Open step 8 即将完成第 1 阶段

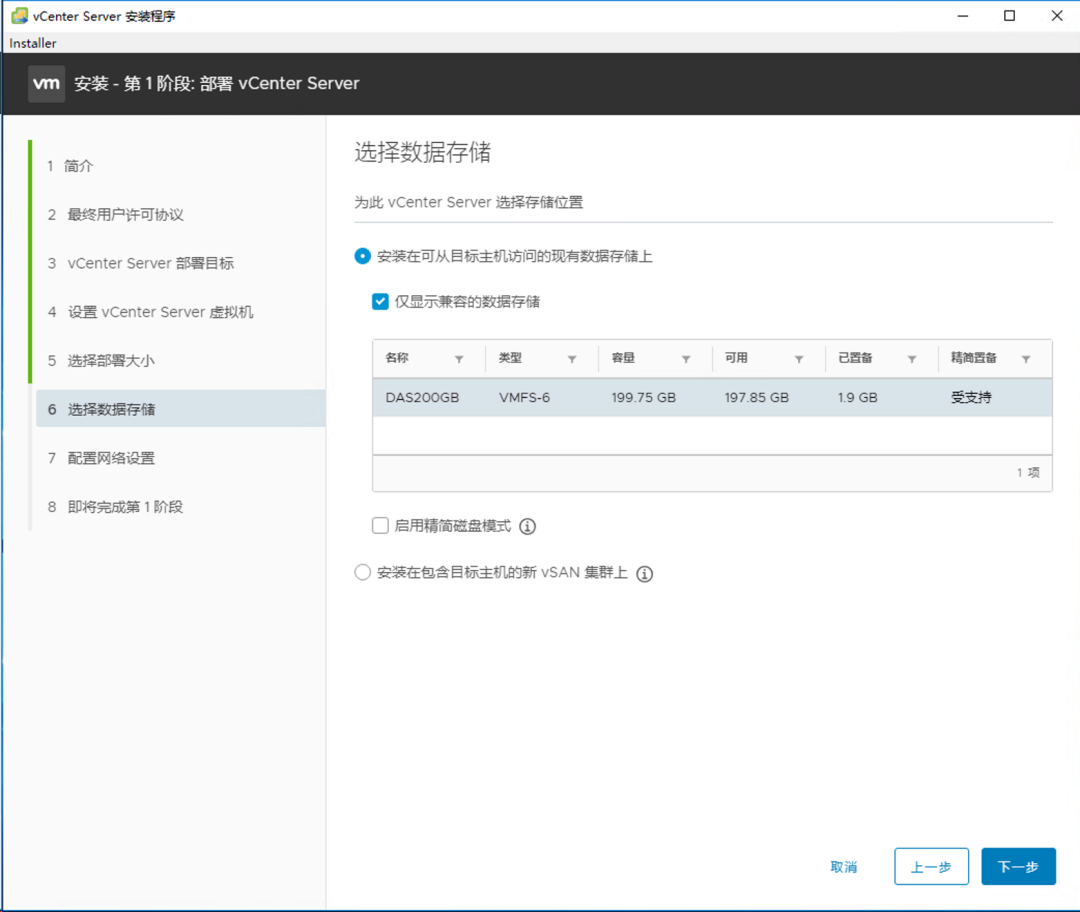pyautogui.click(x=115, y=507)
